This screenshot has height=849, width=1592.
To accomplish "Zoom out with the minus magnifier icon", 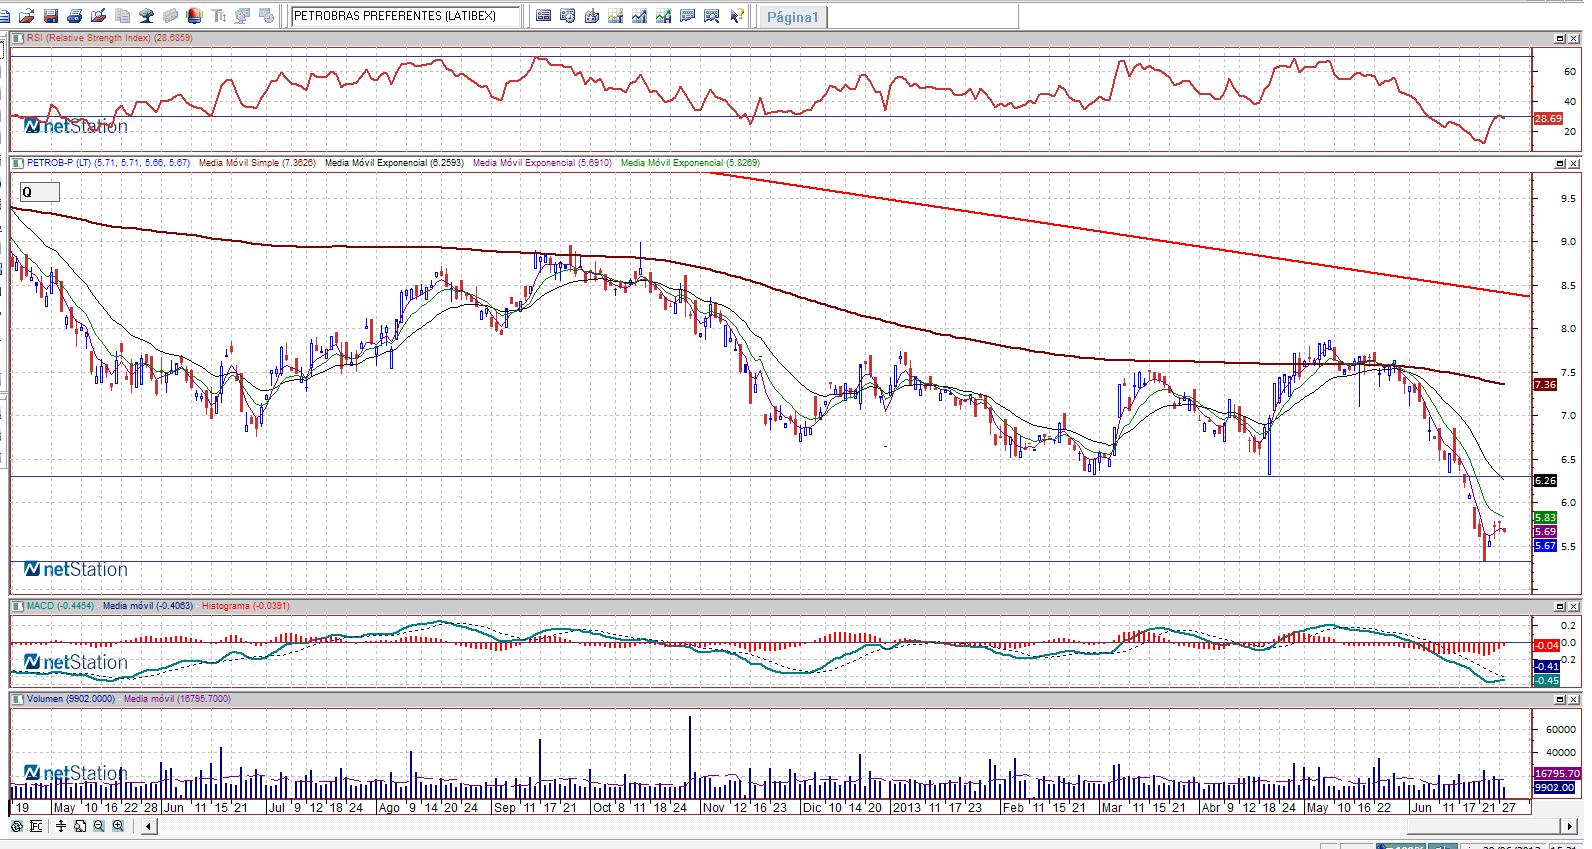I will point(99,826).
